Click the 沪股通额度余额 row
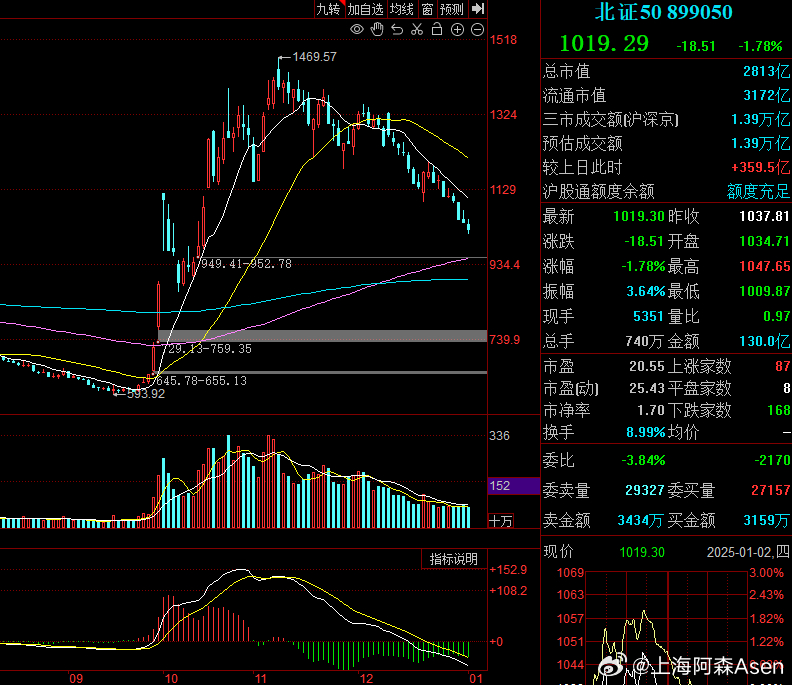The image size is (792, 685). [x=666, y=191]
